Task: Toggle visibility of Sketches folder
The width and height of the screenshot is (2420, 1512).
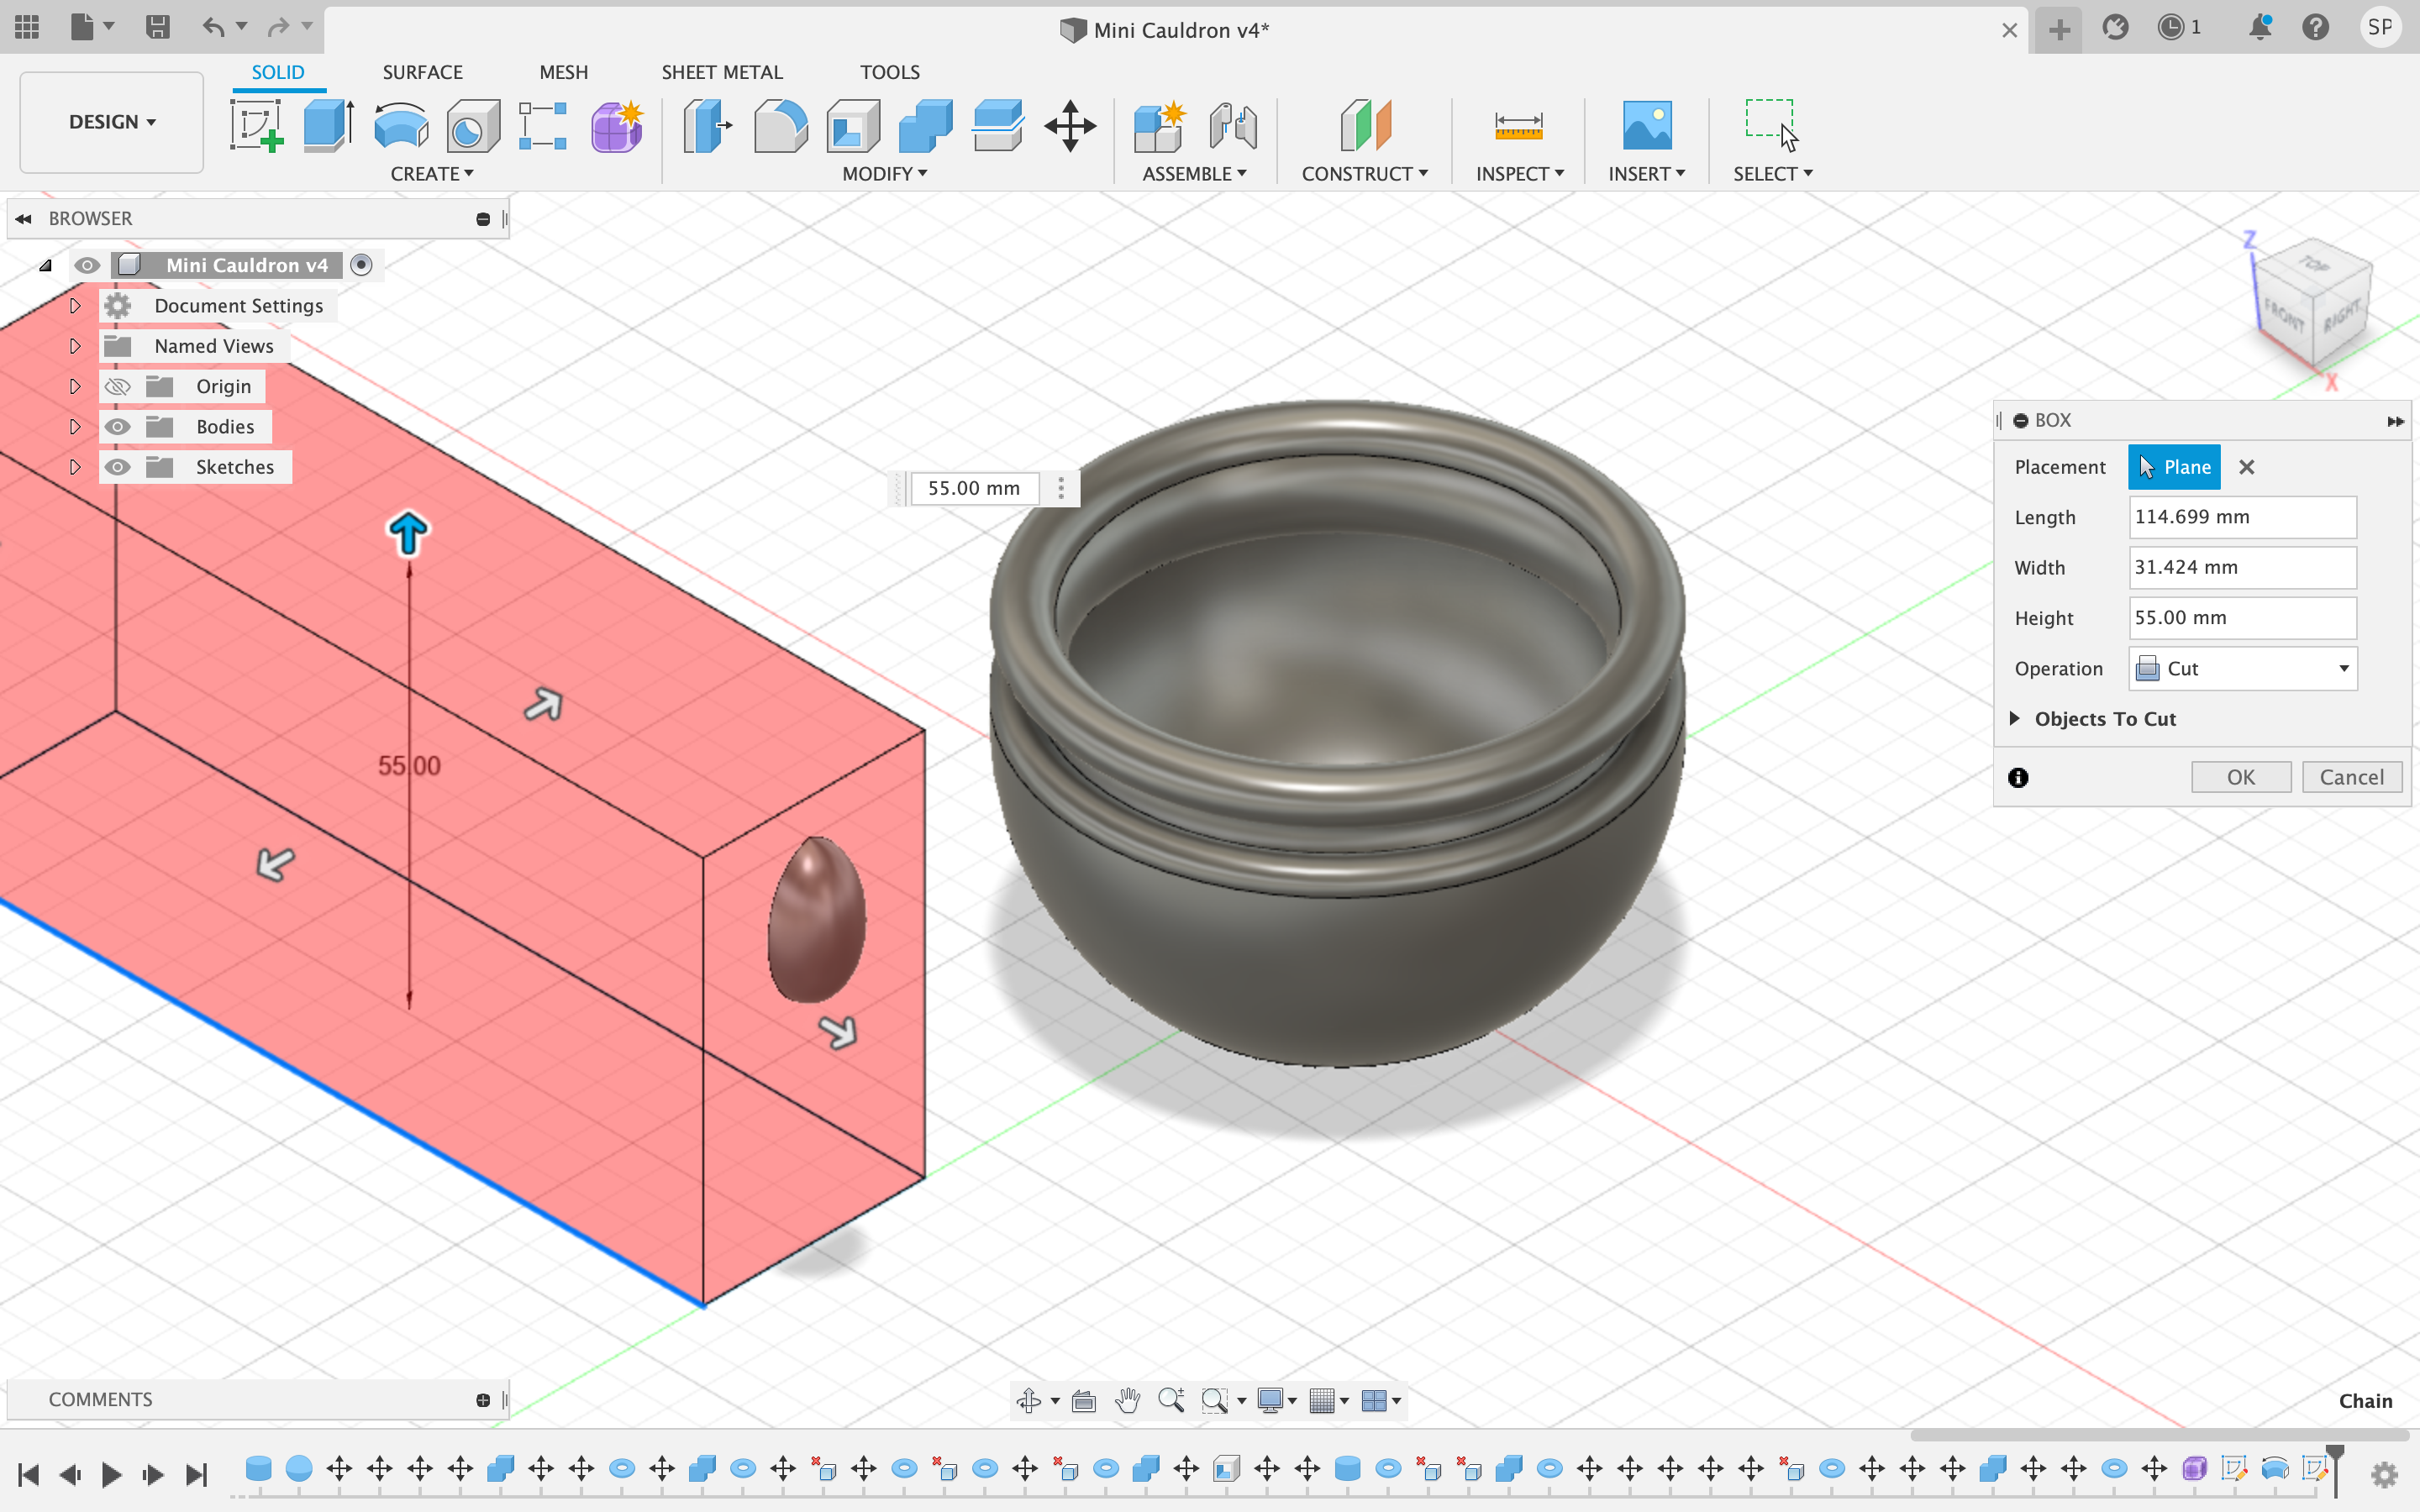Action: click(x=118, y=465)
